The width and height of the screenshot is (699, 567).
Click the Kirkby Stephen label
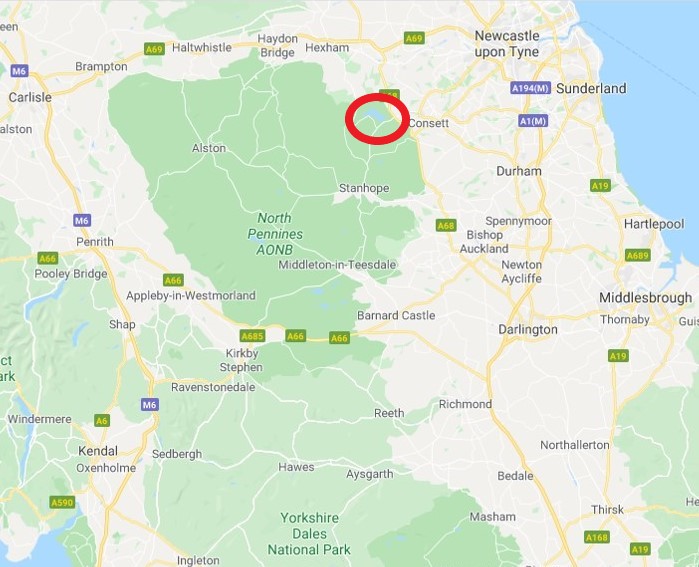click(x=241, y=360)
